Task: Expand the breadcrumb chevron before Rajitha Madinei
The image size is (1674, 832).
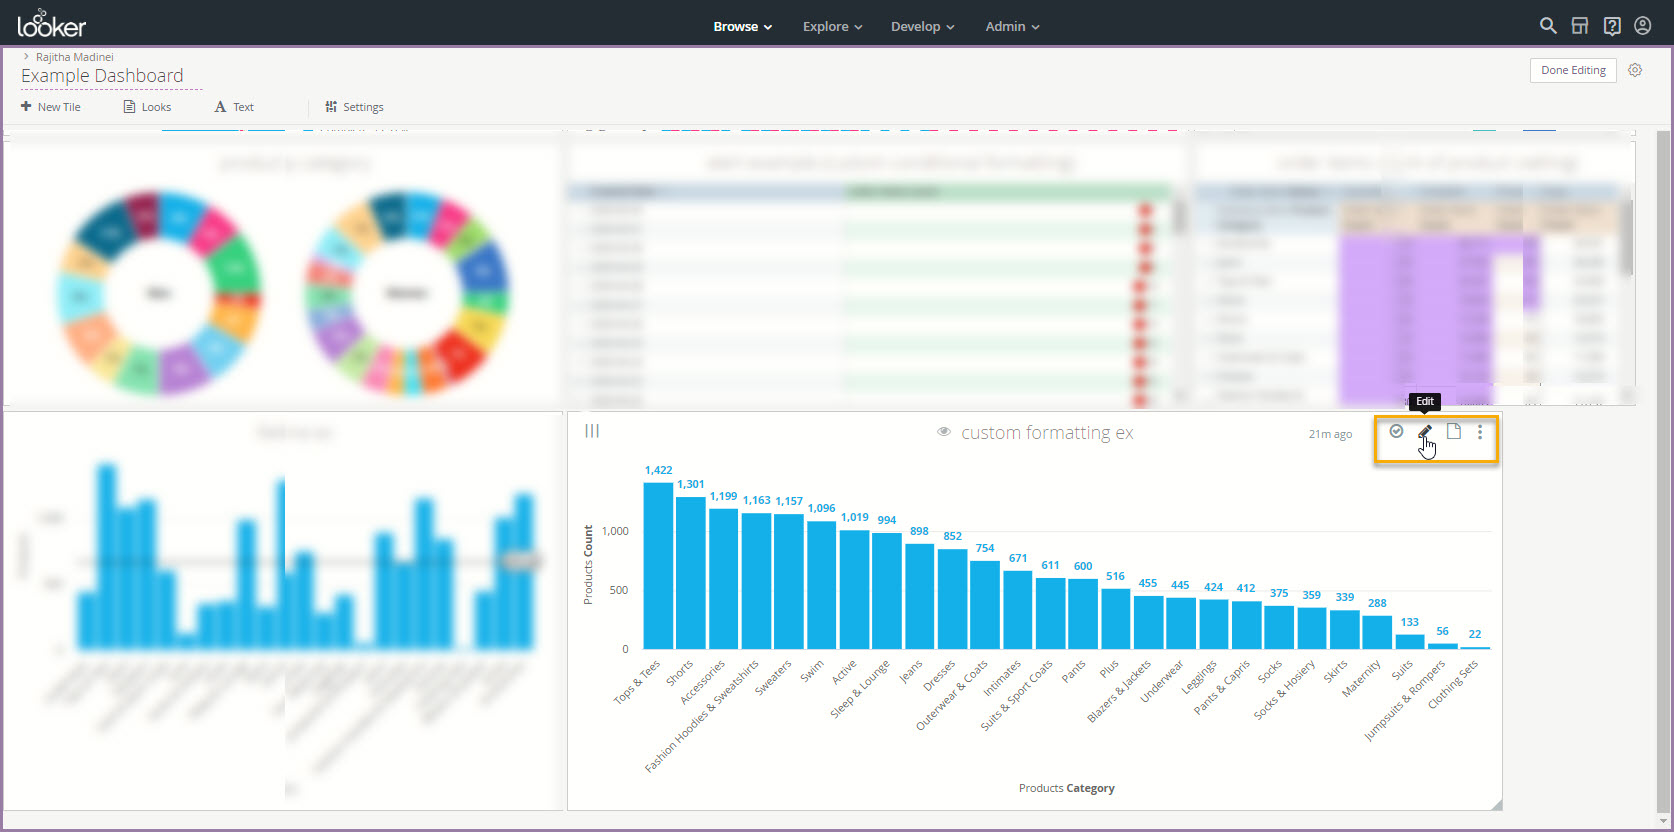Action: click(26, 57)
